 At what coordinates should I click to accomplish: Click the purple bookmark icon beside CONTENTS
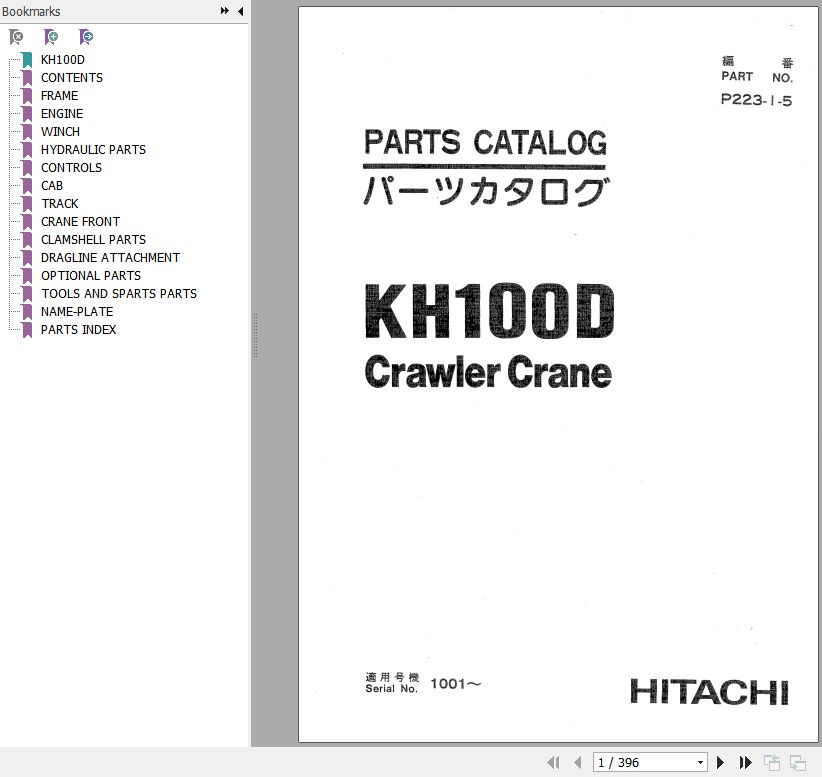tap(27, 78)
